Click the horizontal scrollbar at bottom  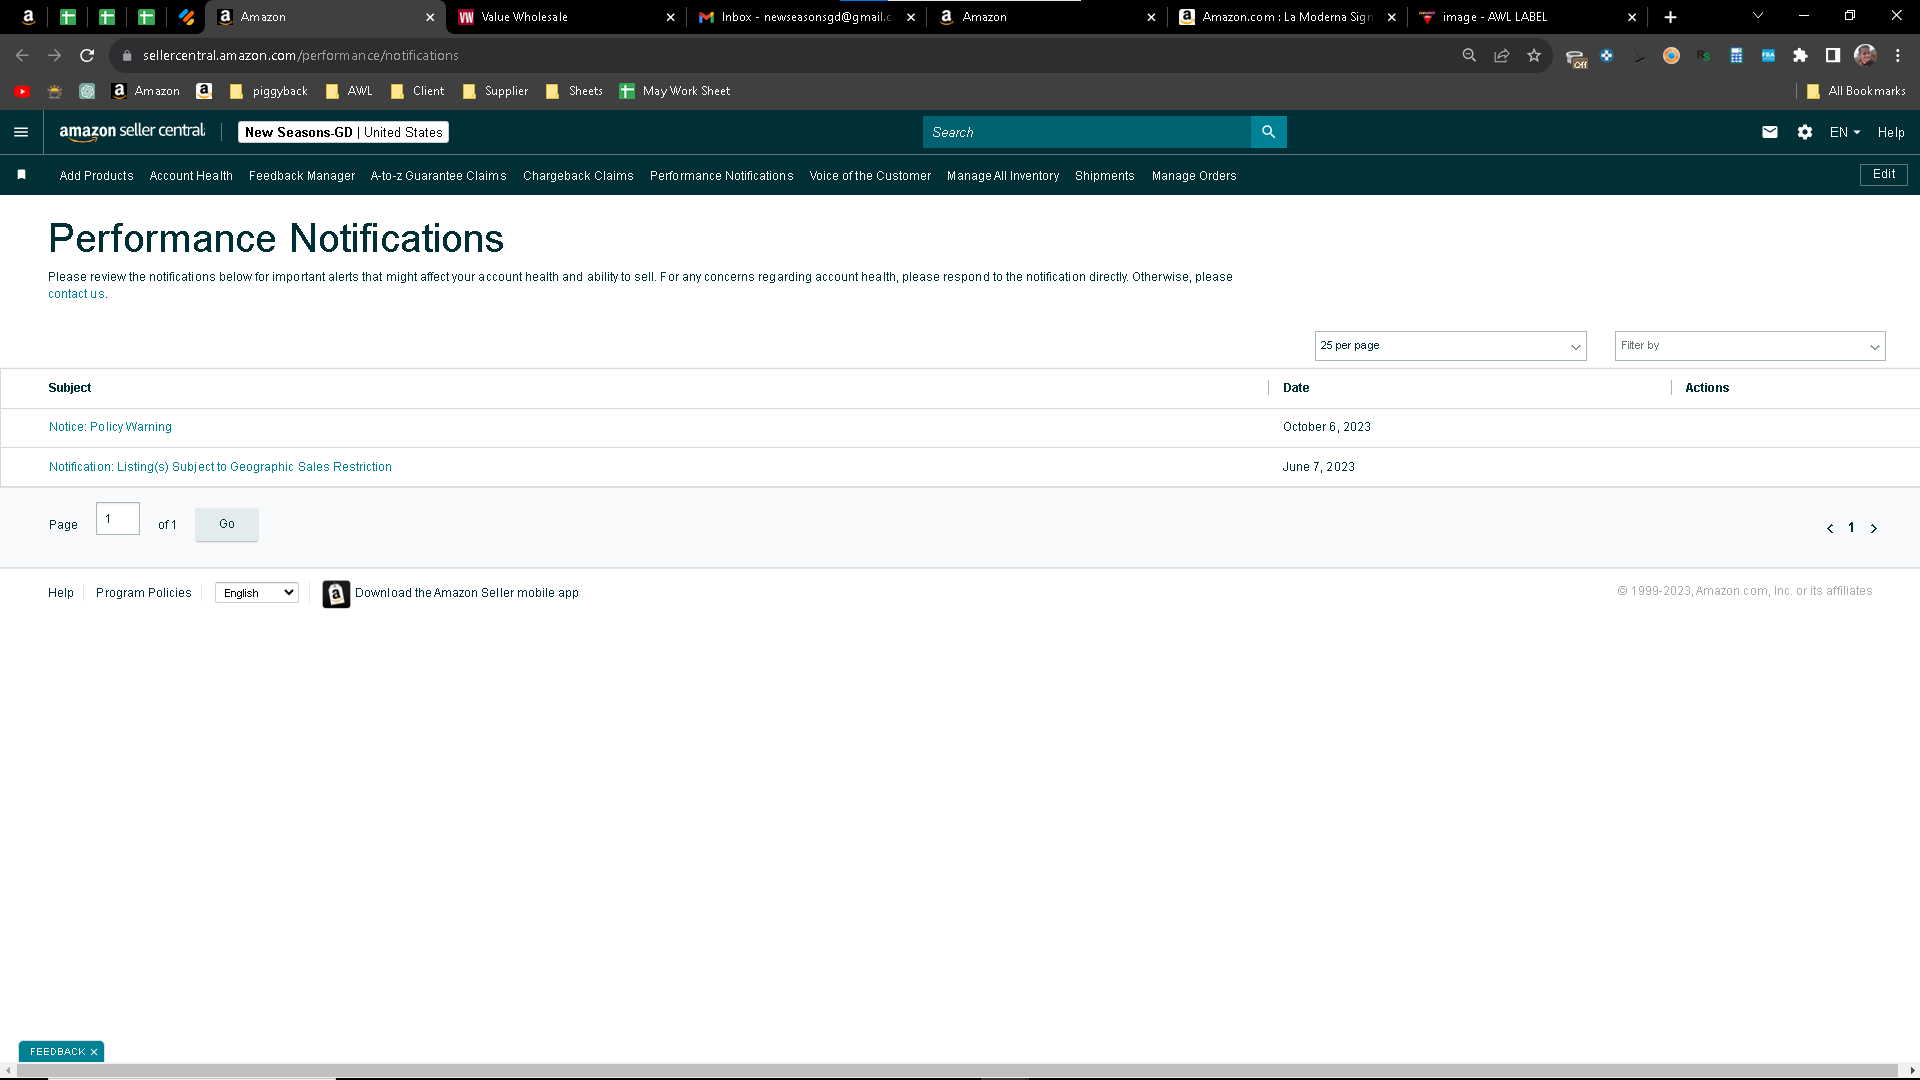957,1071
